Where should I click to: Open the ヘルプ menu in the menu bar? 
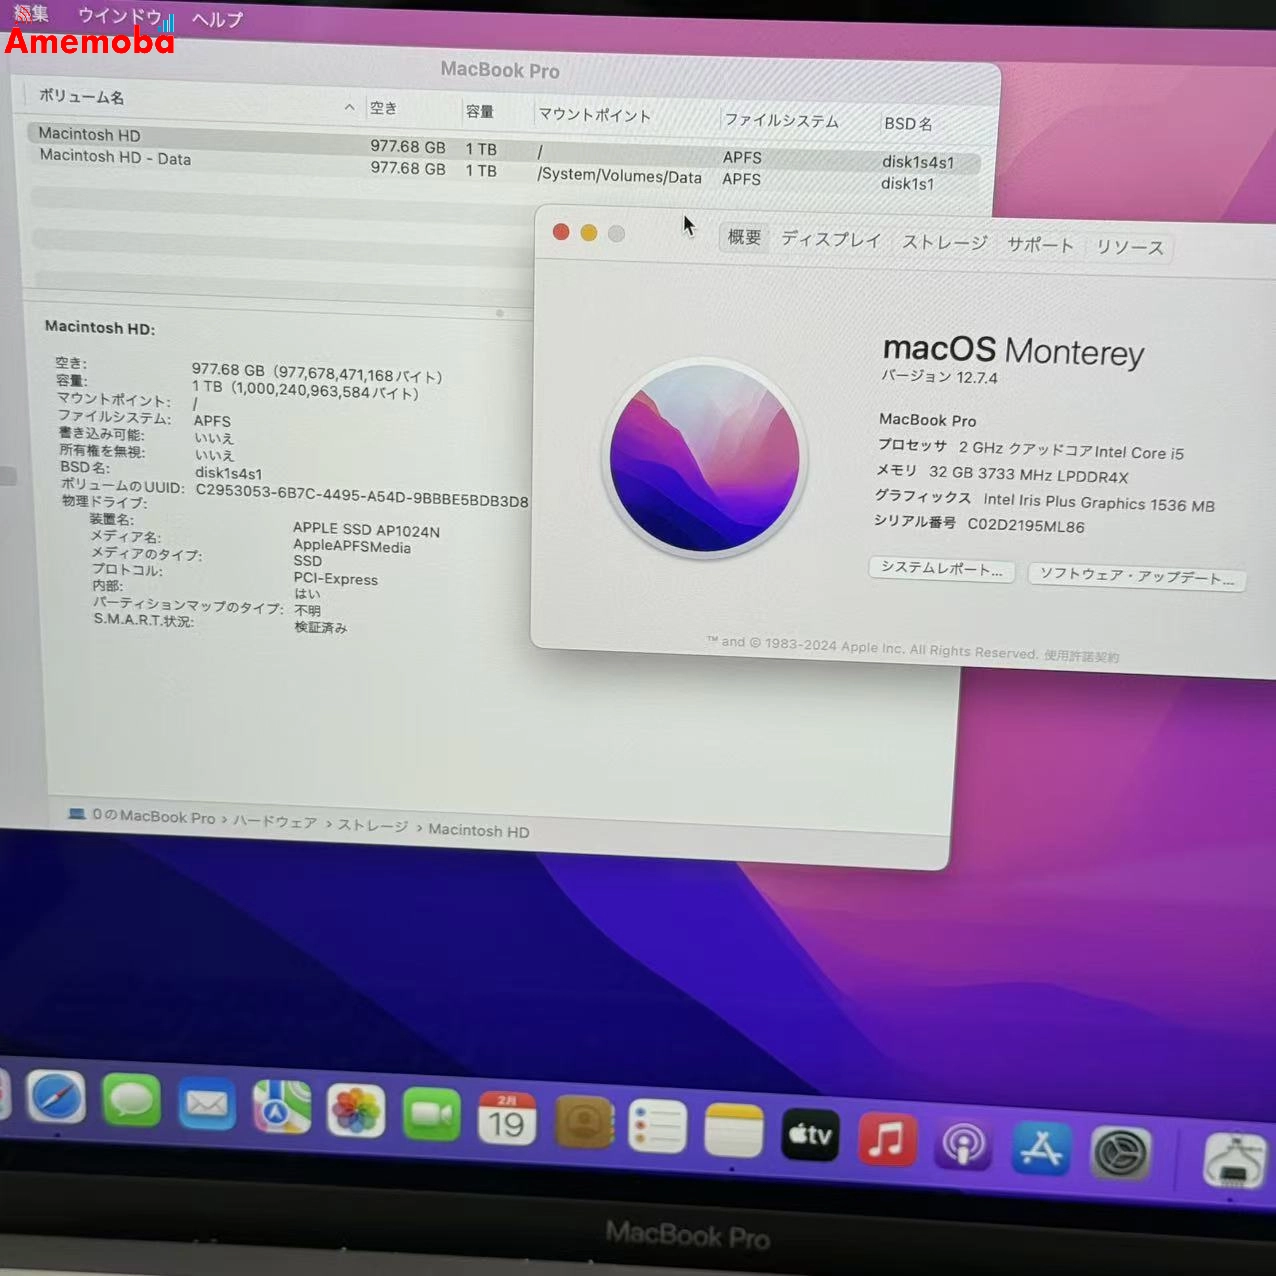pos(216,18)
